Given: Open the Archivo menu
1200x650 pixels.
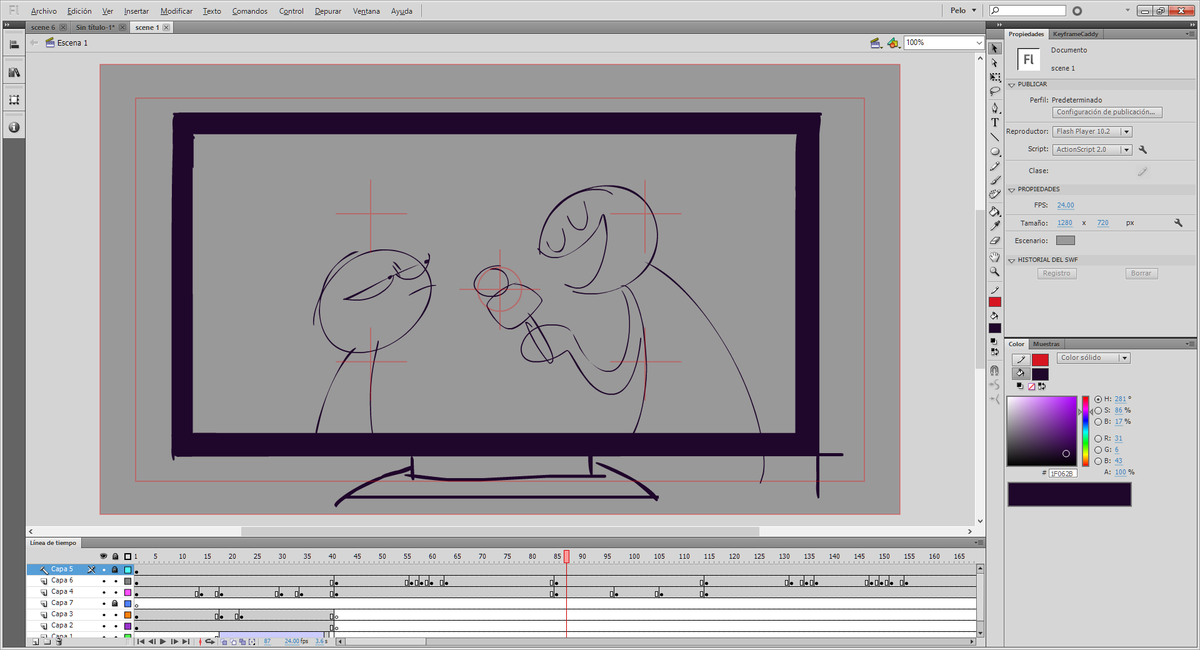Looking at the screenshot, I should pos(44,11).
